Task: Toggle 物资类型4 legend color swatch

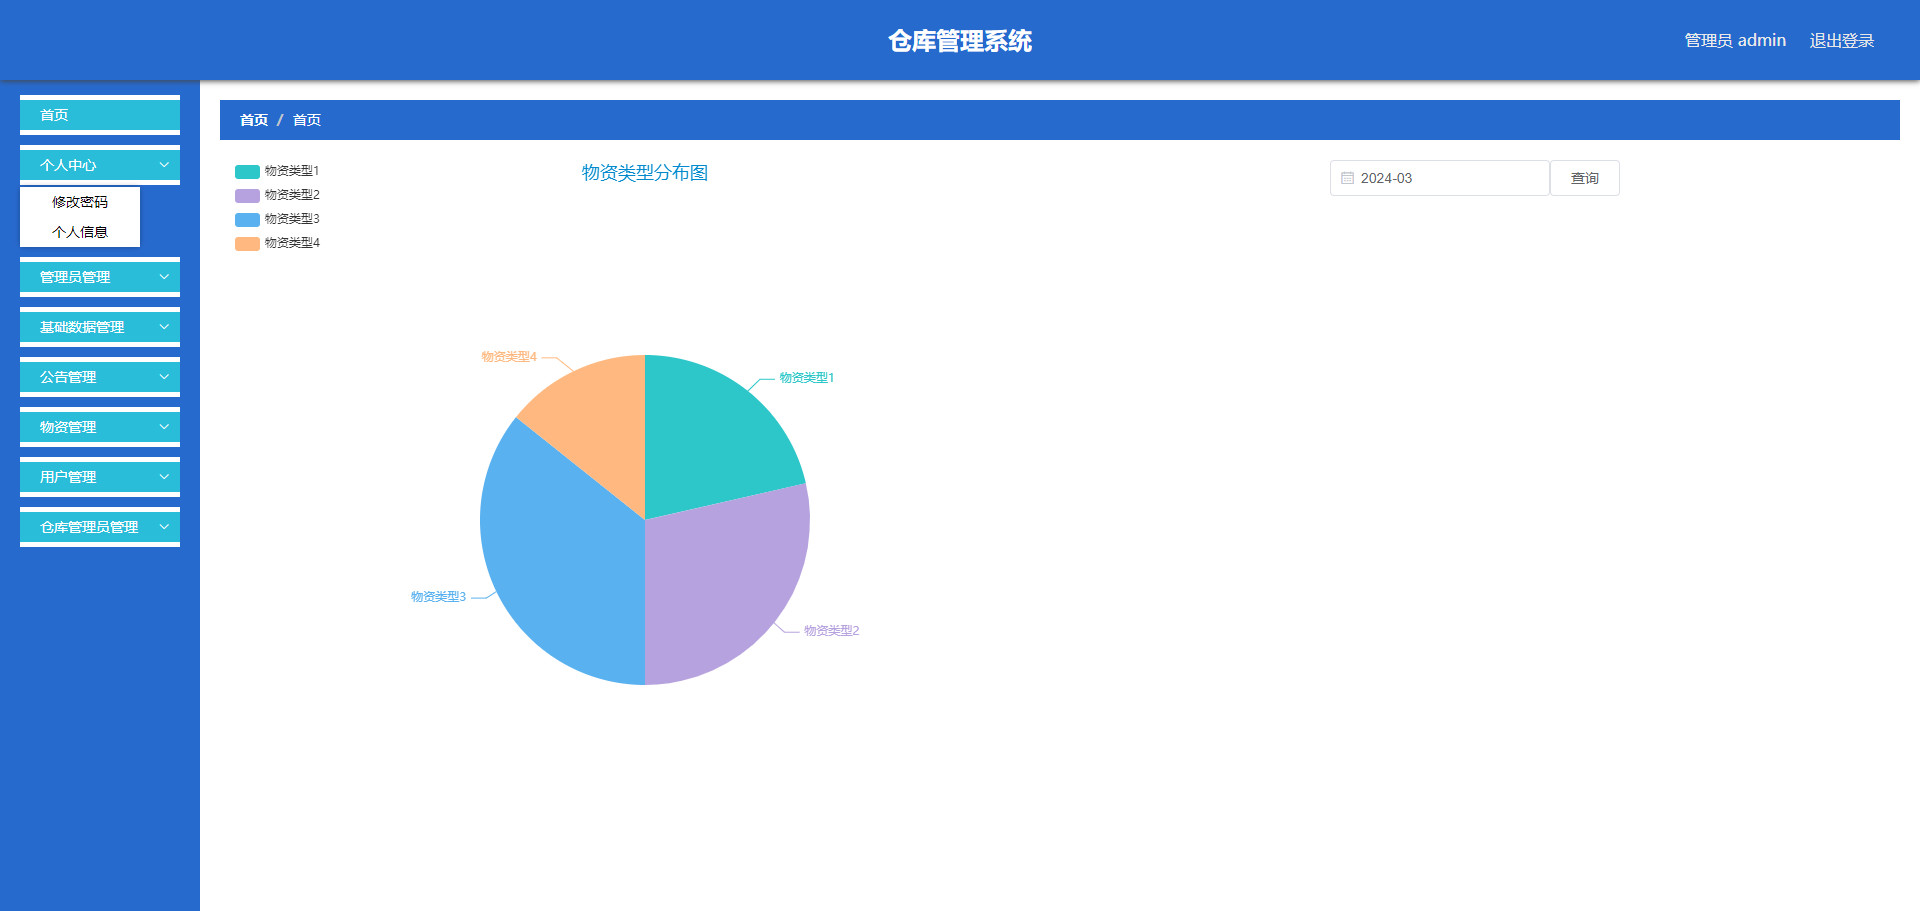Action: coord(247,243)
